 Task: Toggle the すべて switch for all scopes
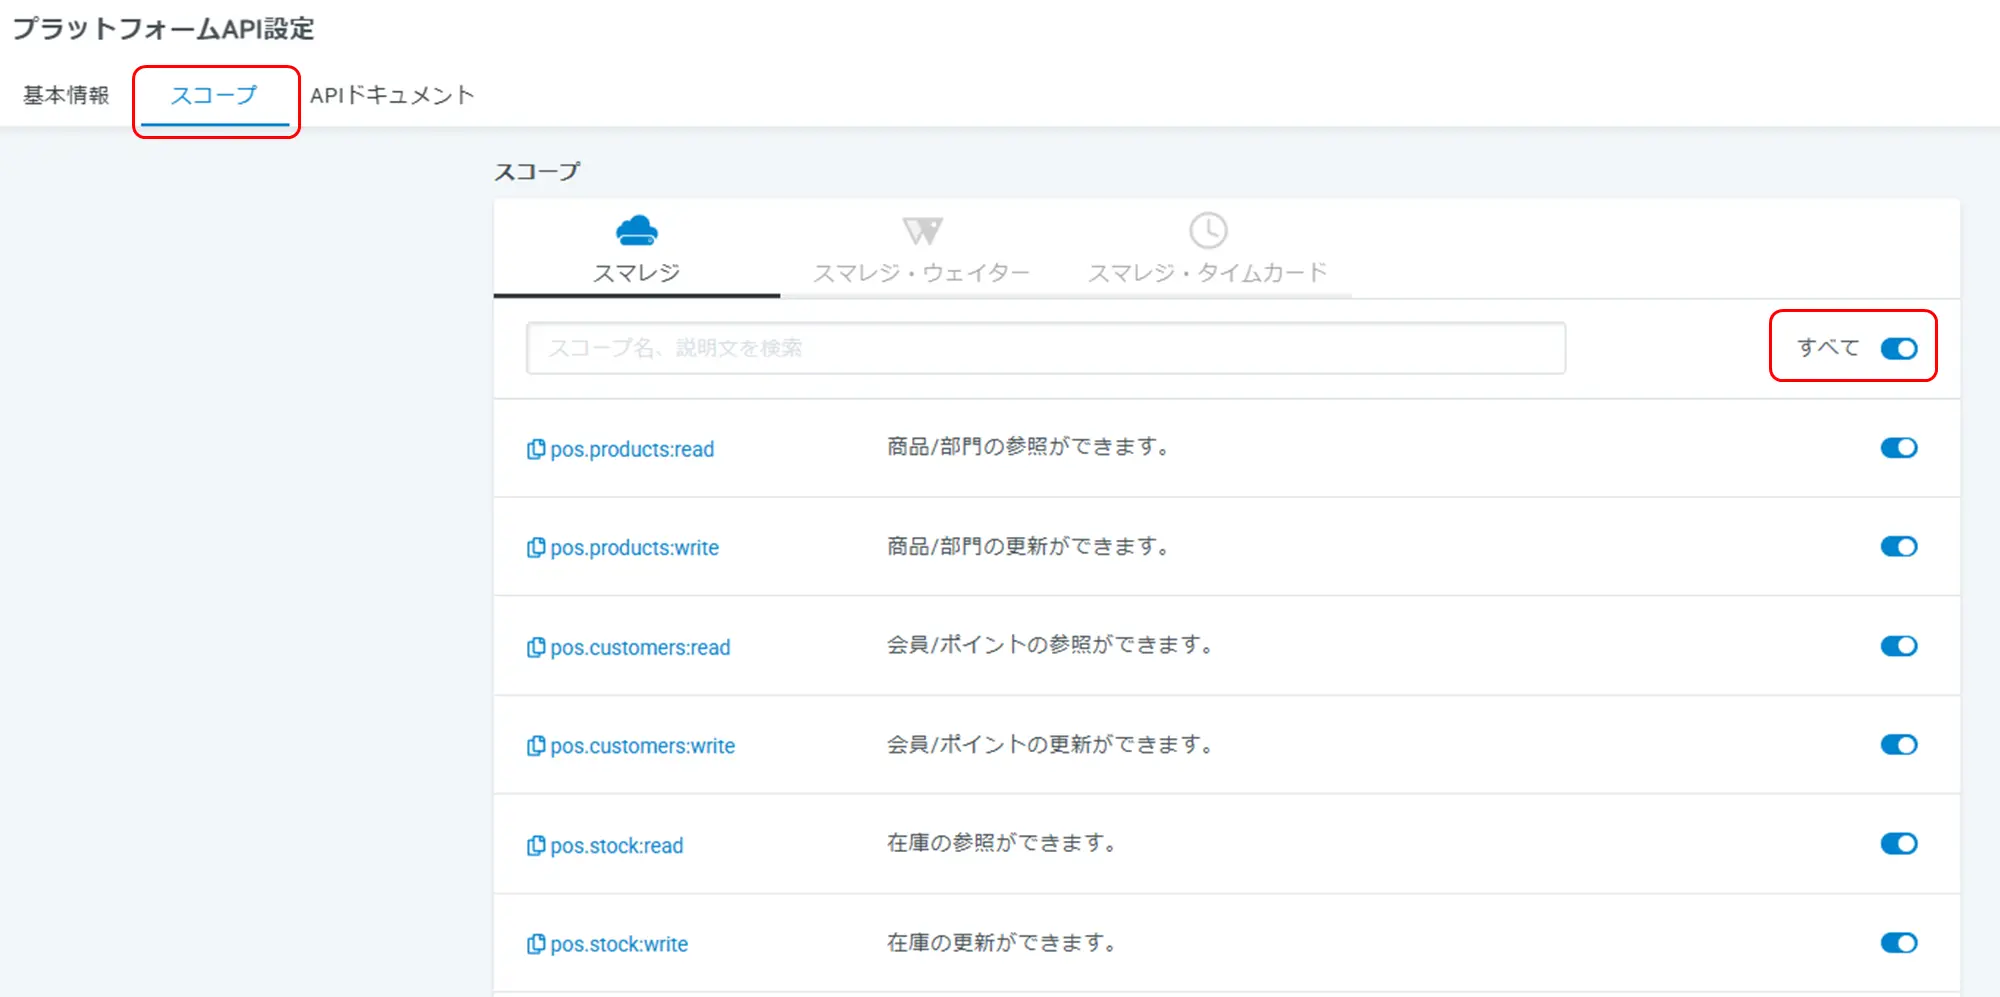point(1898,348)
